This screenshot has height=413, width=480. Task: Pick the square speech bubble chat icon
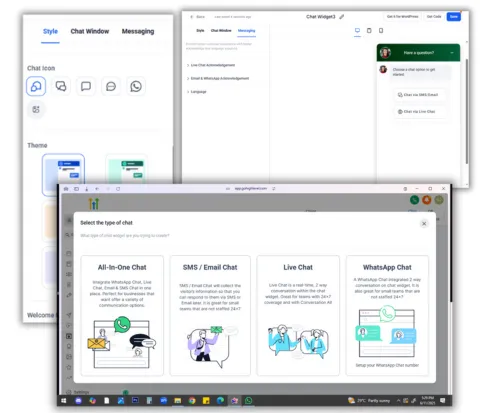click(86, 86)
